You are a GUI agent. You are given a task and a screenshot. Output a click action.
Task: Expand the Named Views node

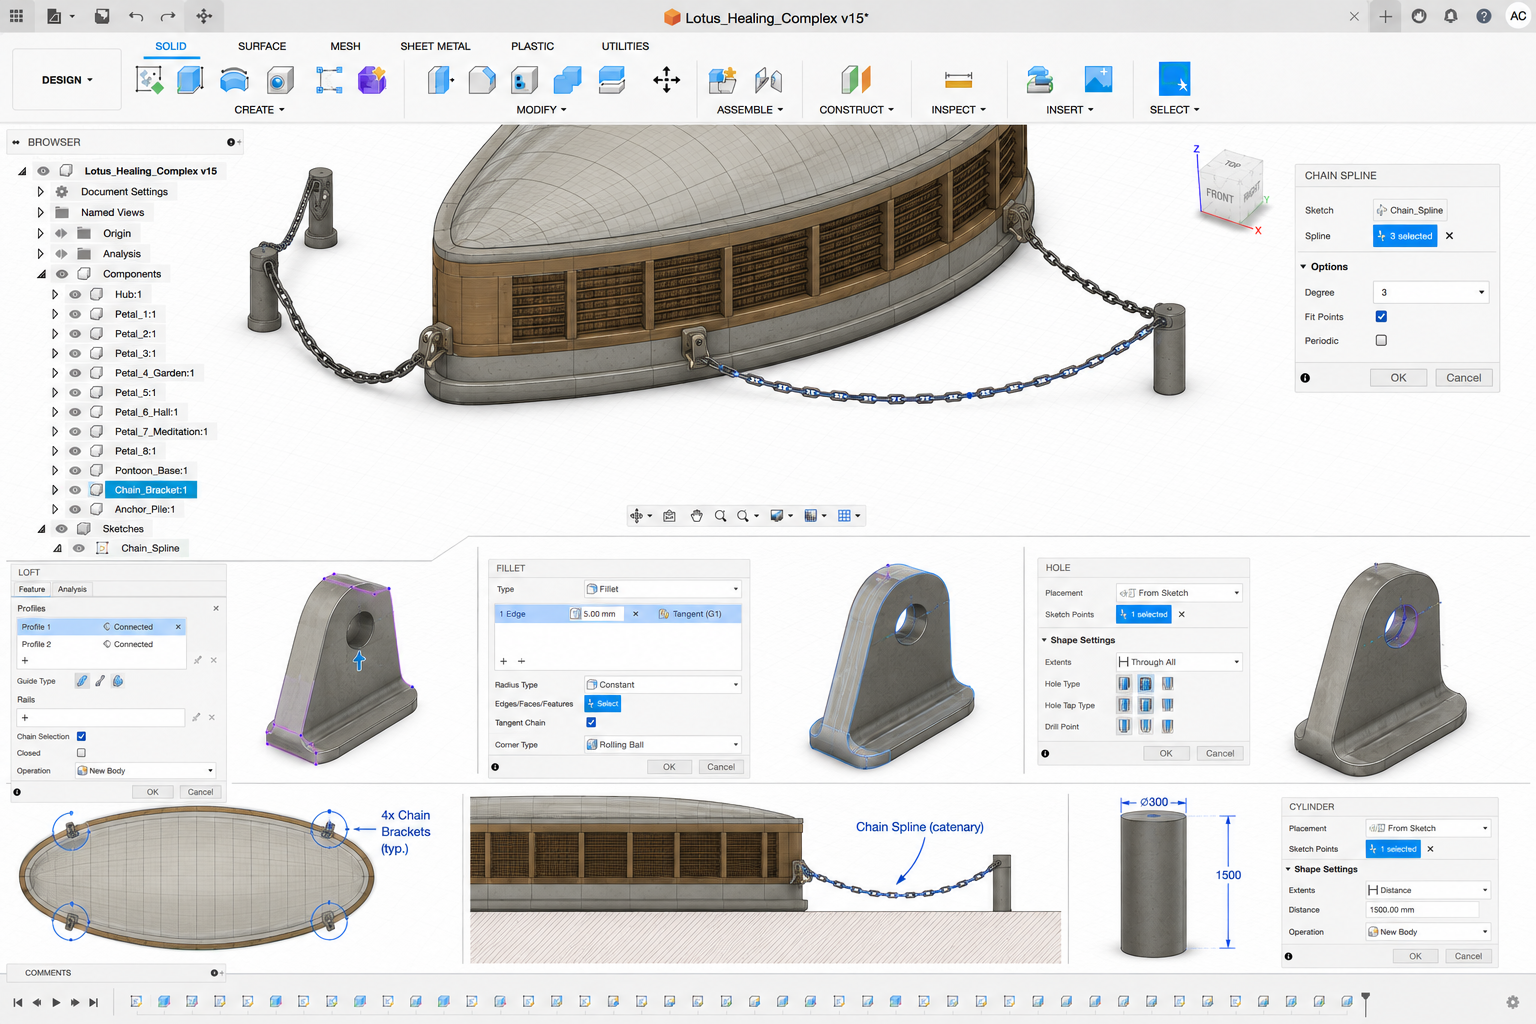41,213
